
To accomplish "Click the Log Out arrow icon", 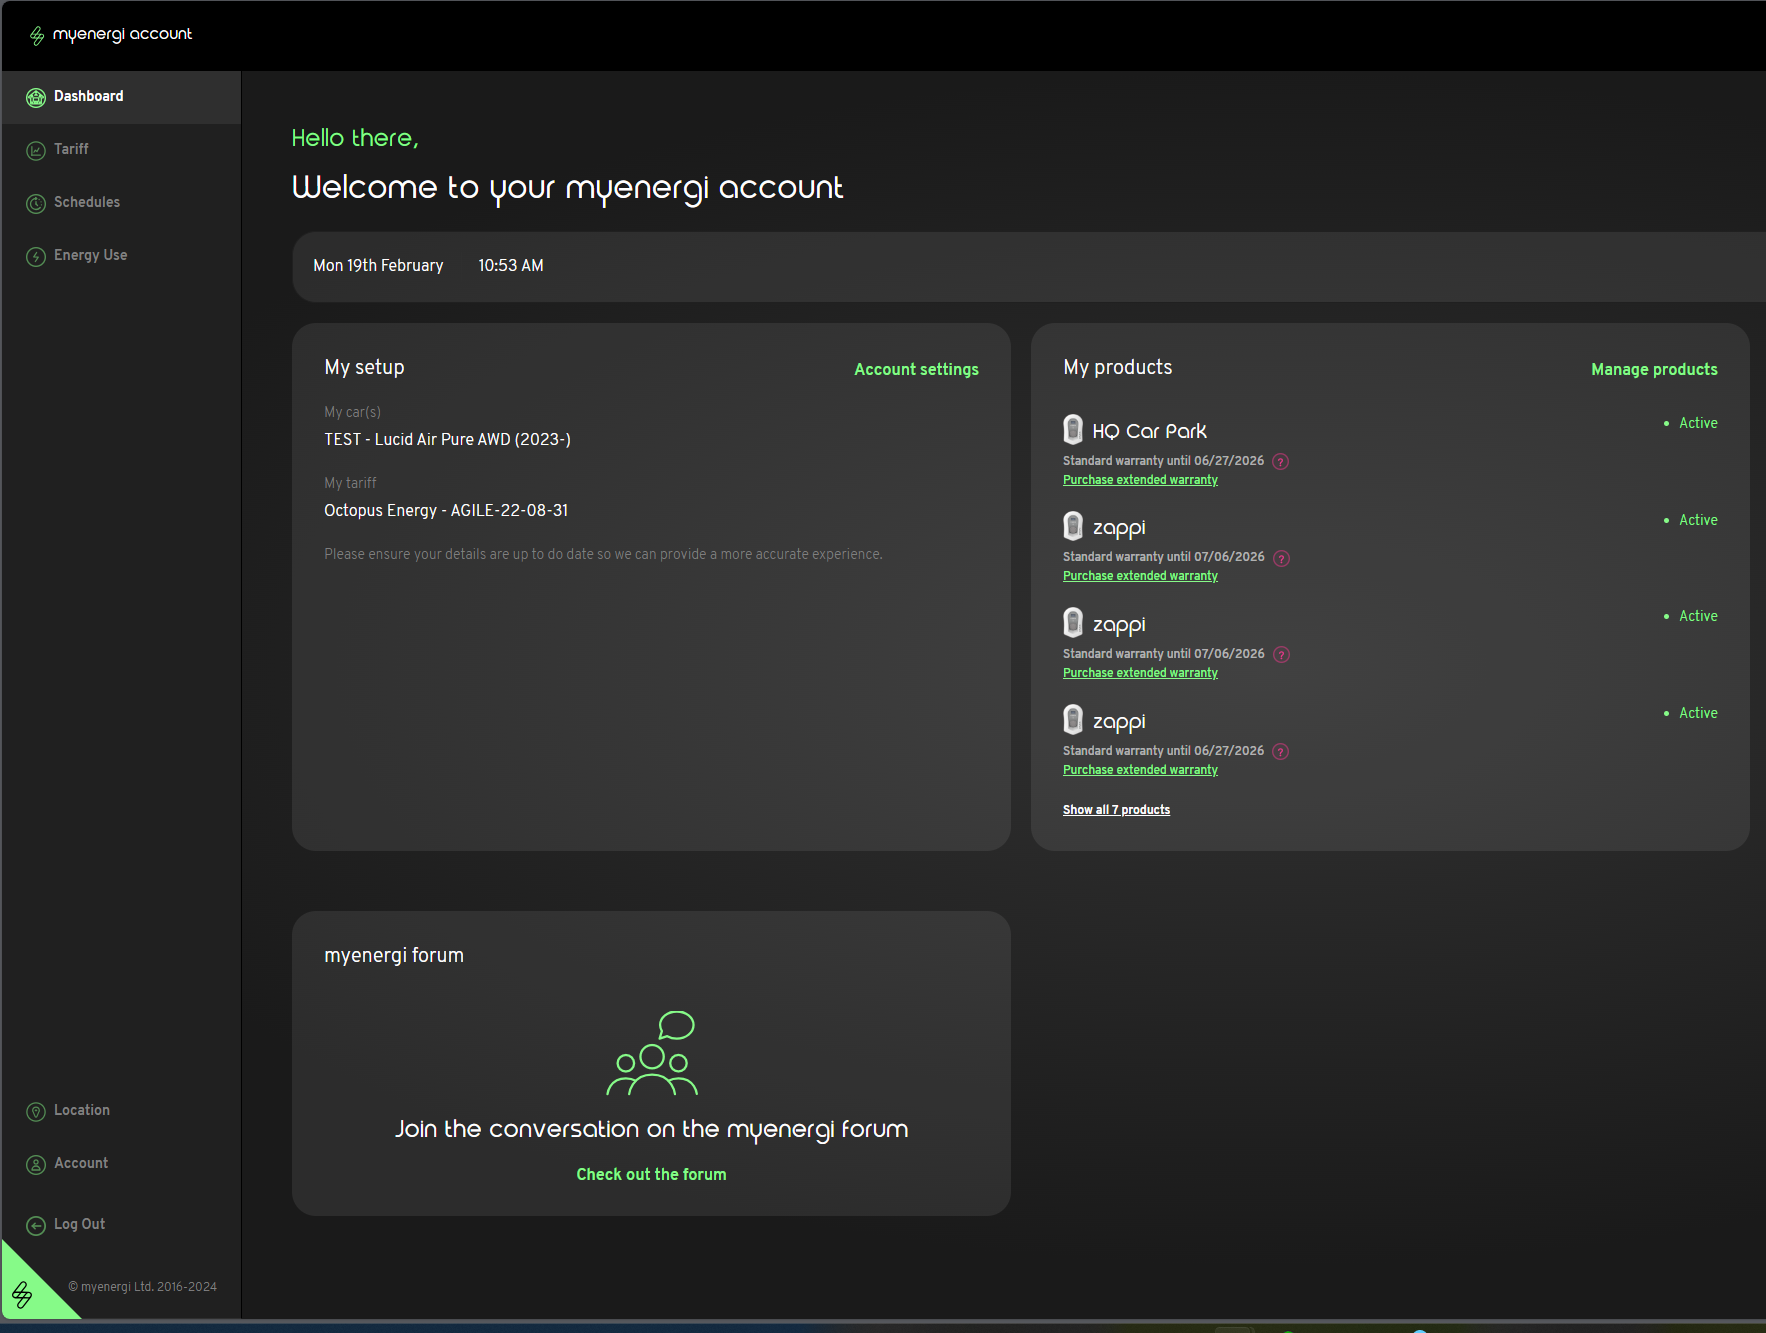I will (36, 1225).
